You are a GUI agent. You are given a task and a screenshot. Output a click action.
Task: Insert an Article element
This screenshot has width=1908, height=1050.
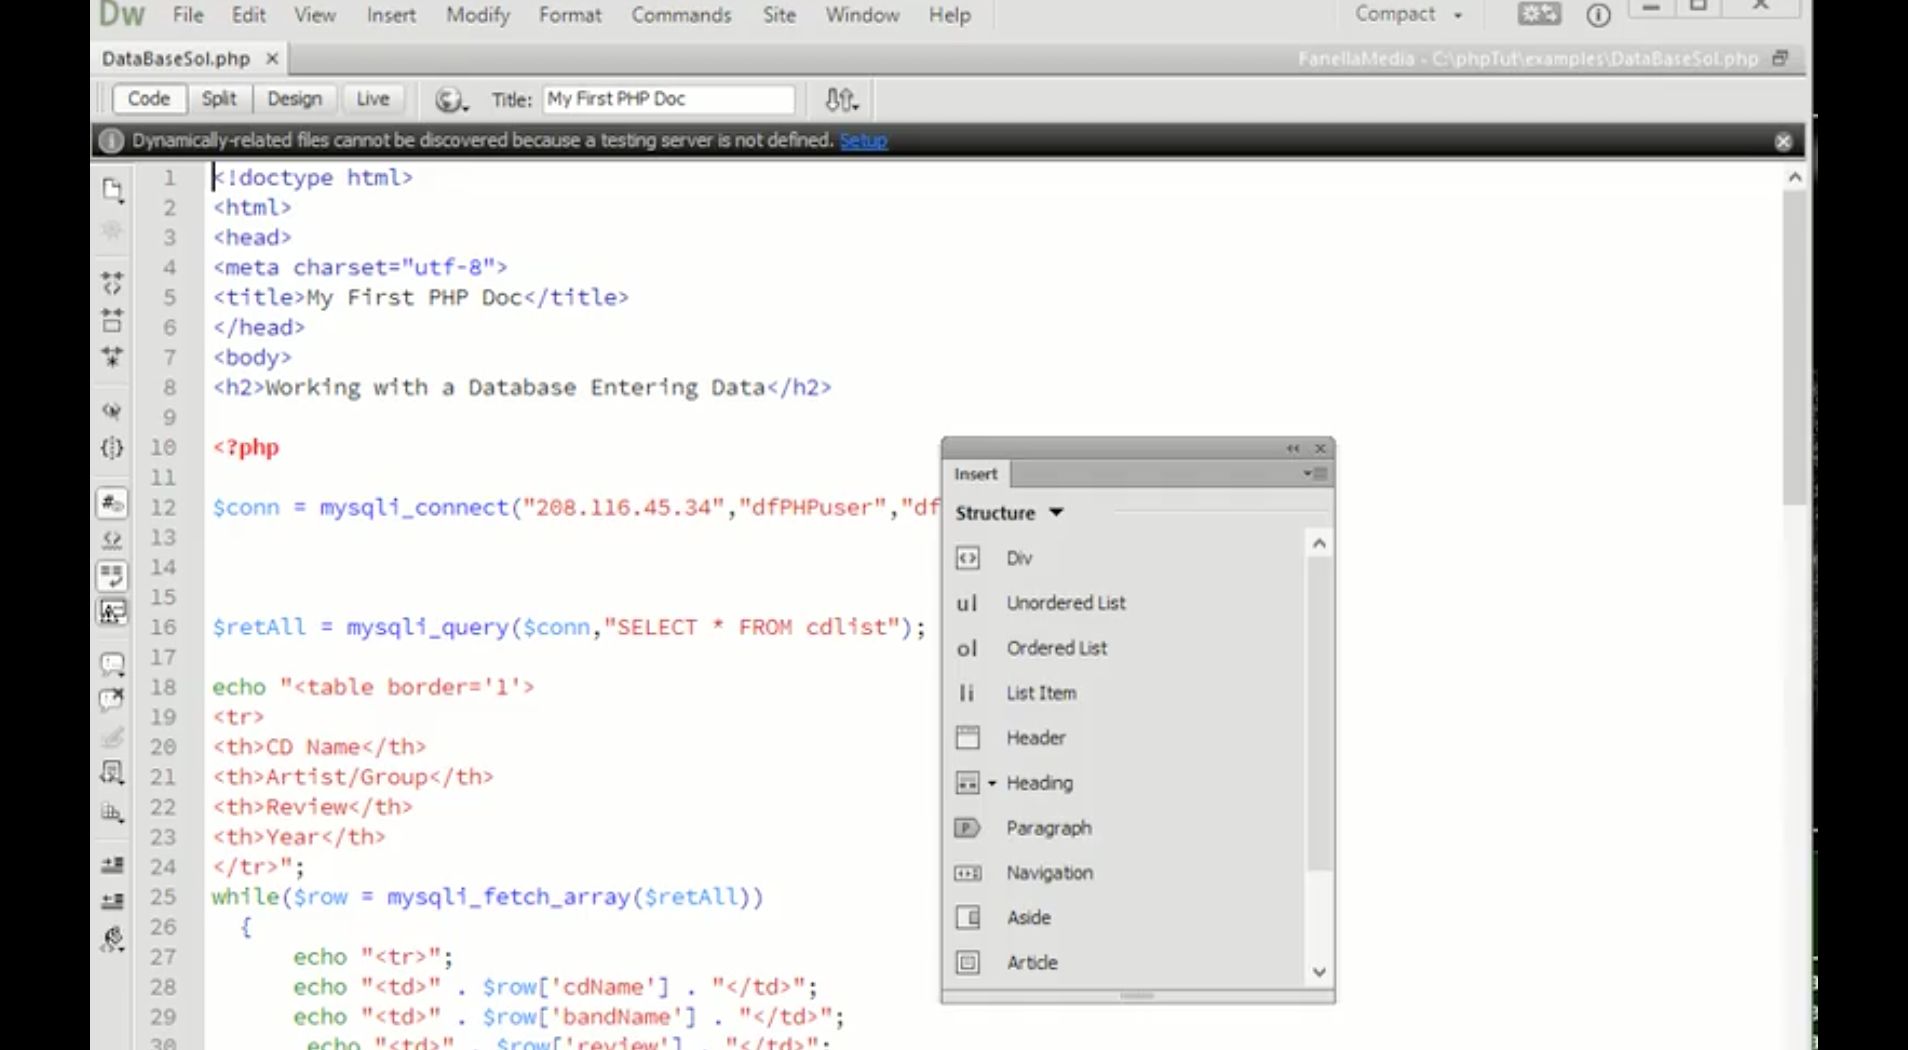click(x=1125, y=963)
